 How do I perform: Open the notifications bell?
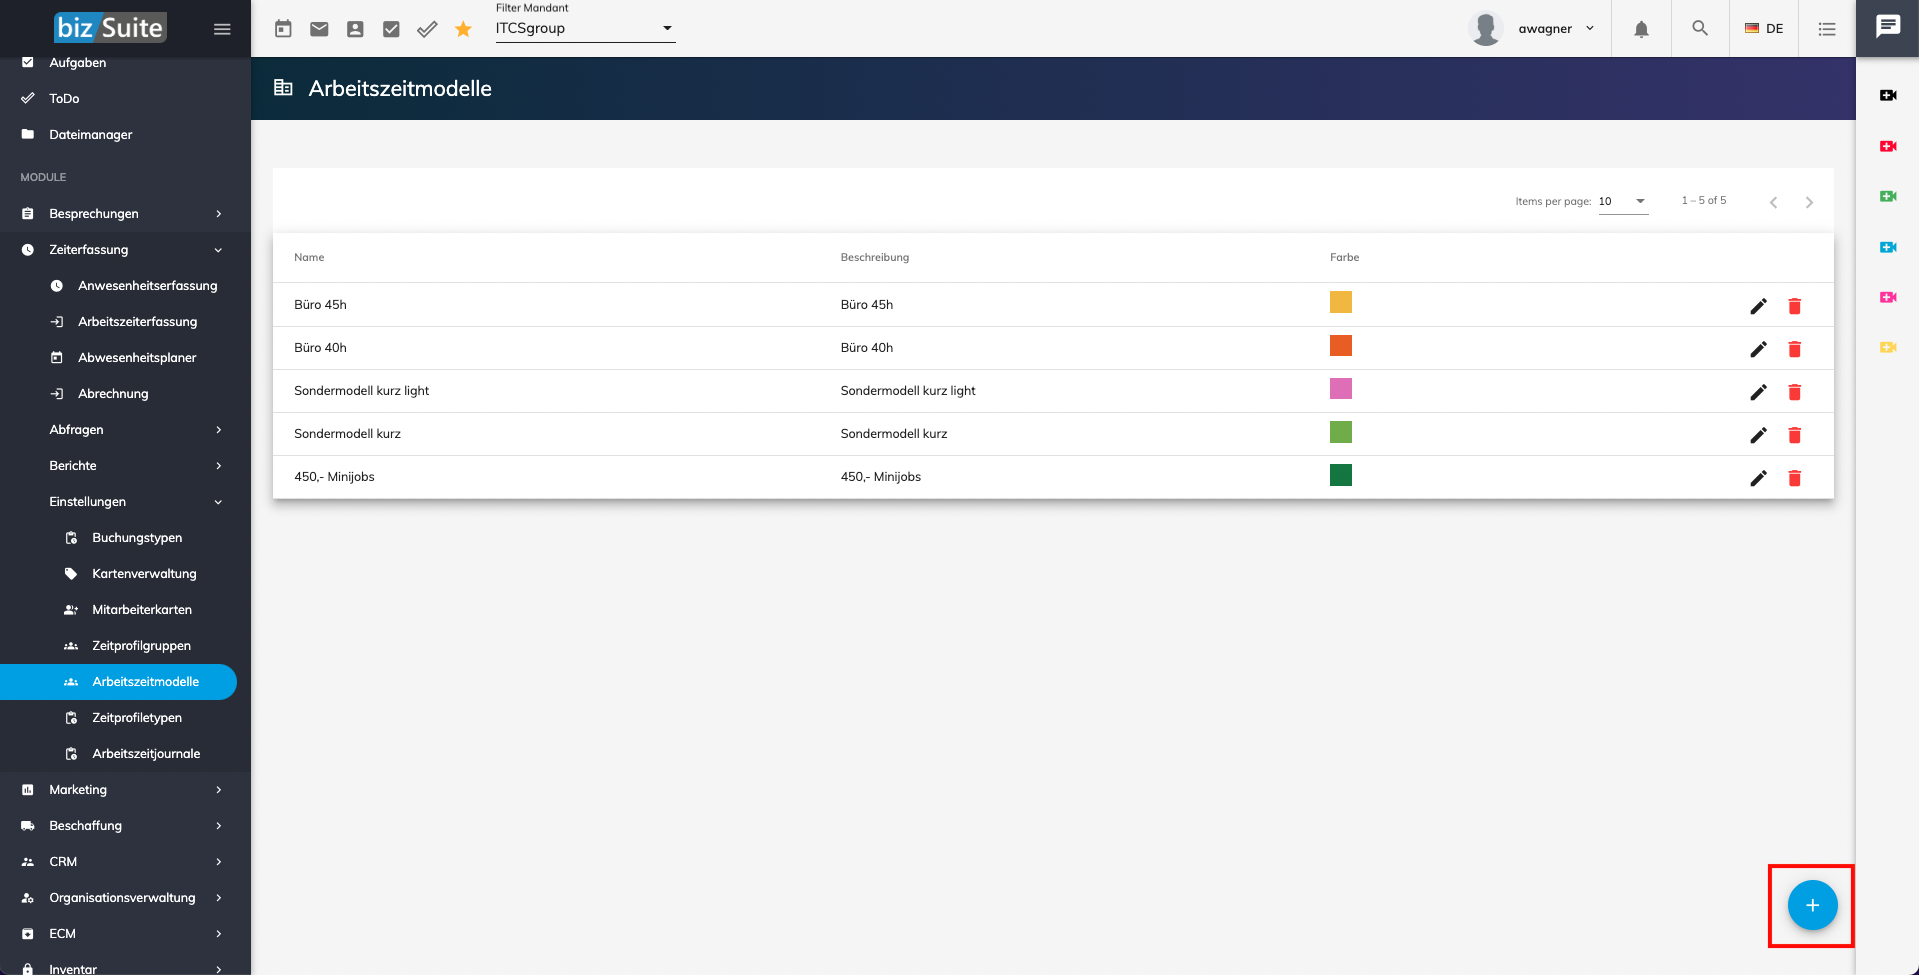click(1641, 29)
